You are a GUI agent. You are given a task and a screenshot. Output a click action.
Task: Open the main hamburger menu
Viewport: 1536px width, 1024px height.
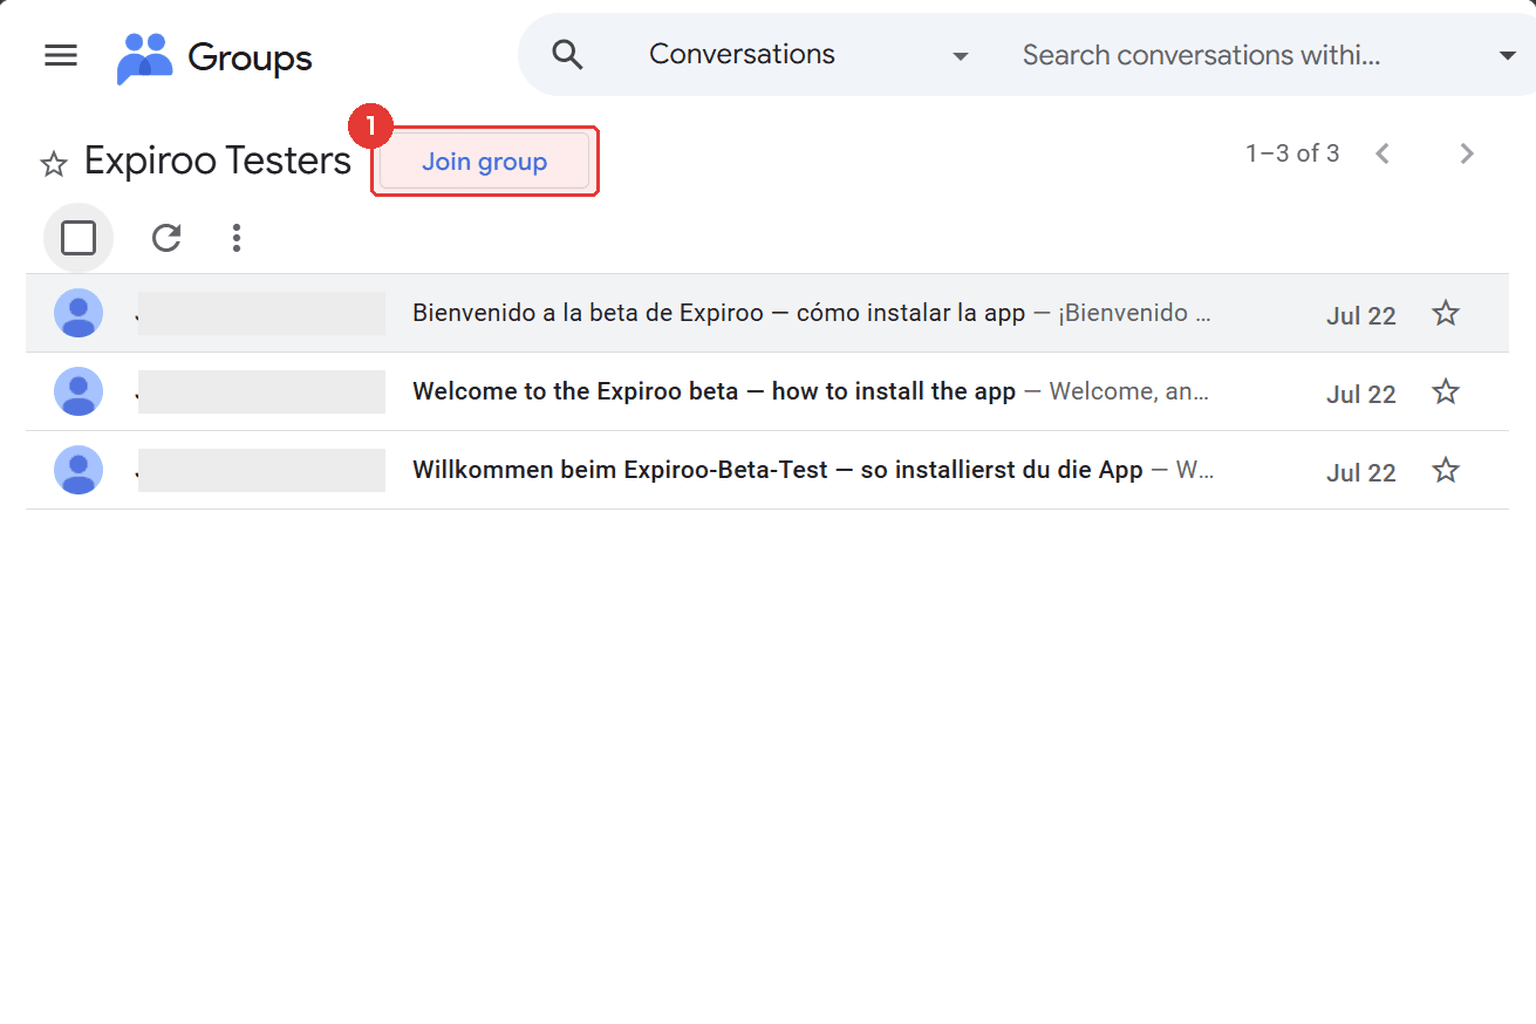pos(61,55)
